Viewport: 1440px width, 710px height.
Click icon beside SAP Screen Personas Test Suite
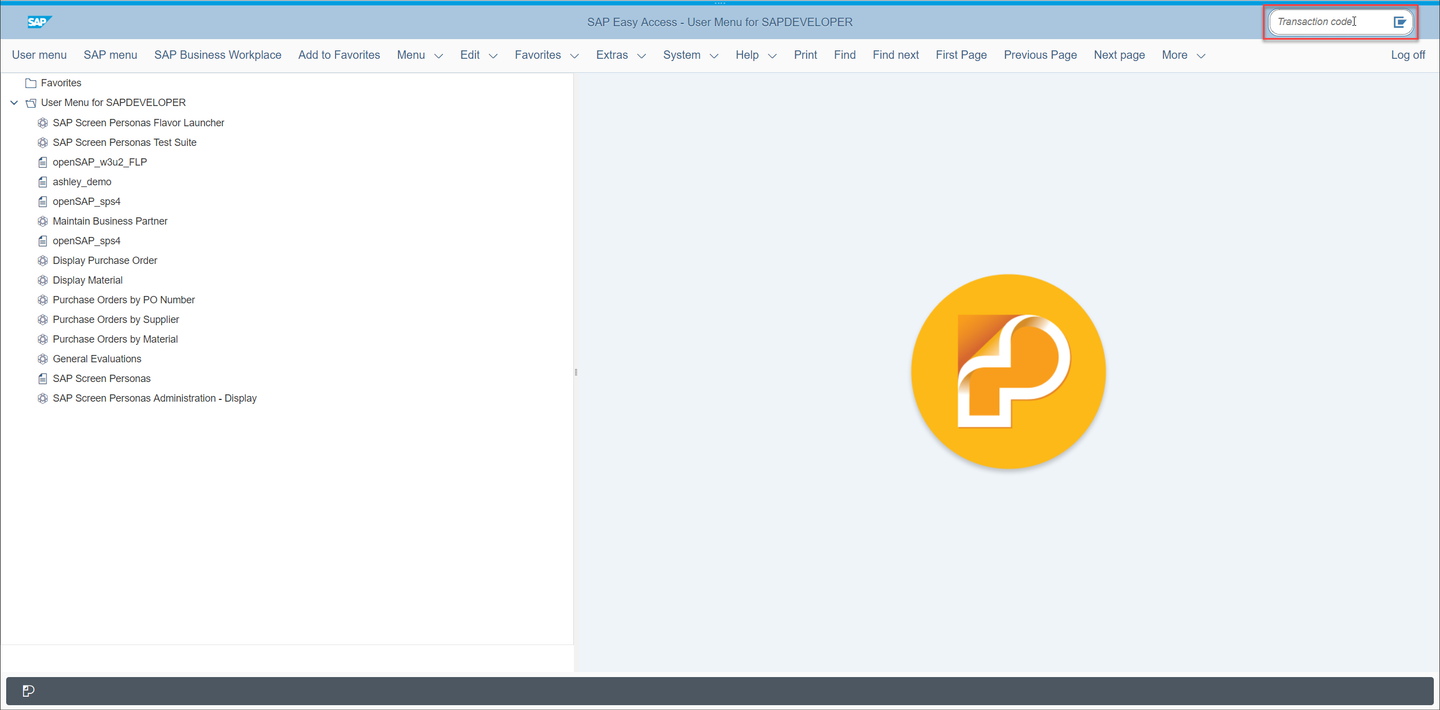pos(43,143)
